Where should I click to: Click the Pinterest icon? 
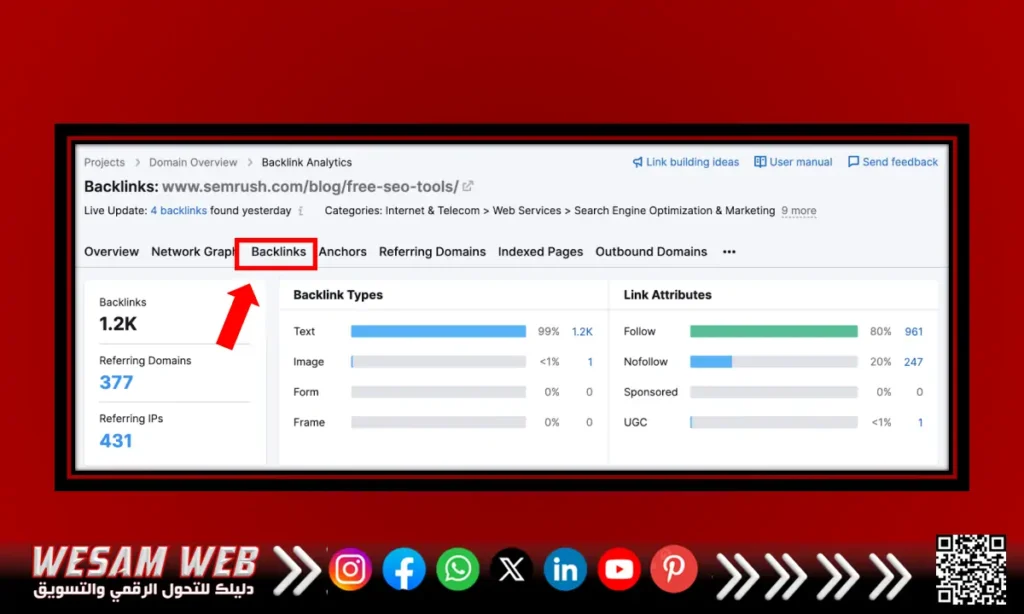click(x=673, y=568)
